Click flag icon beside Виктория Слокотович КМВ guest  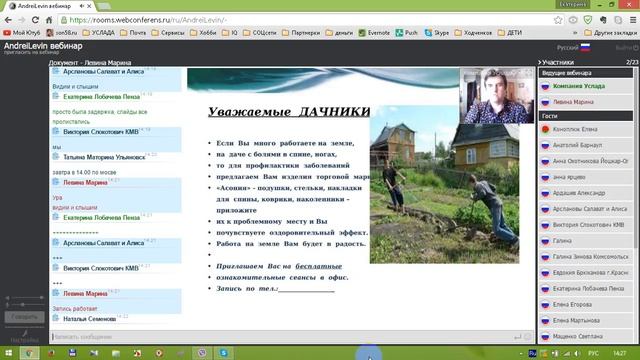pos(545,225)
